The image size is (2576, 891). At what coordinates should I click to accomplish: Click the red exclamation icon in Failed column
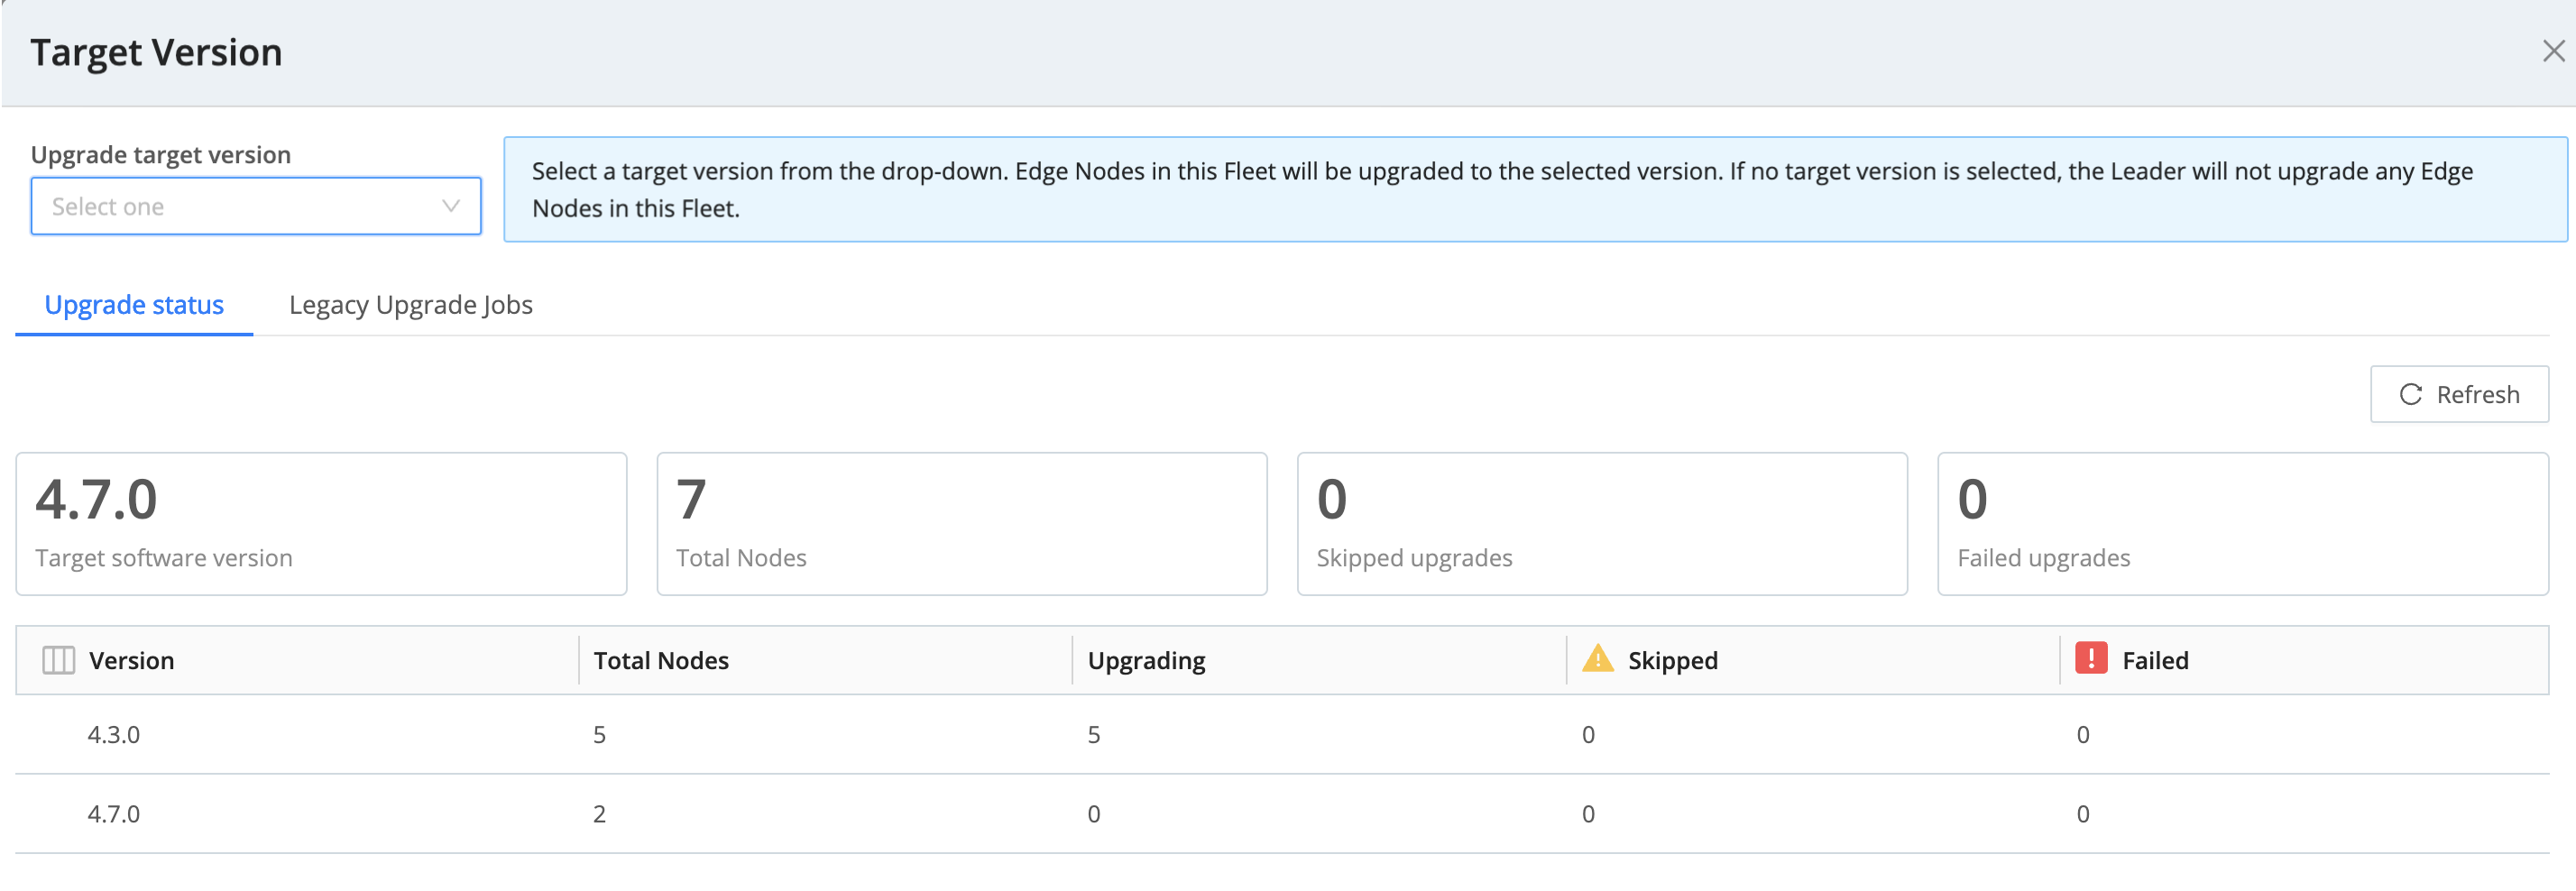2096,659
